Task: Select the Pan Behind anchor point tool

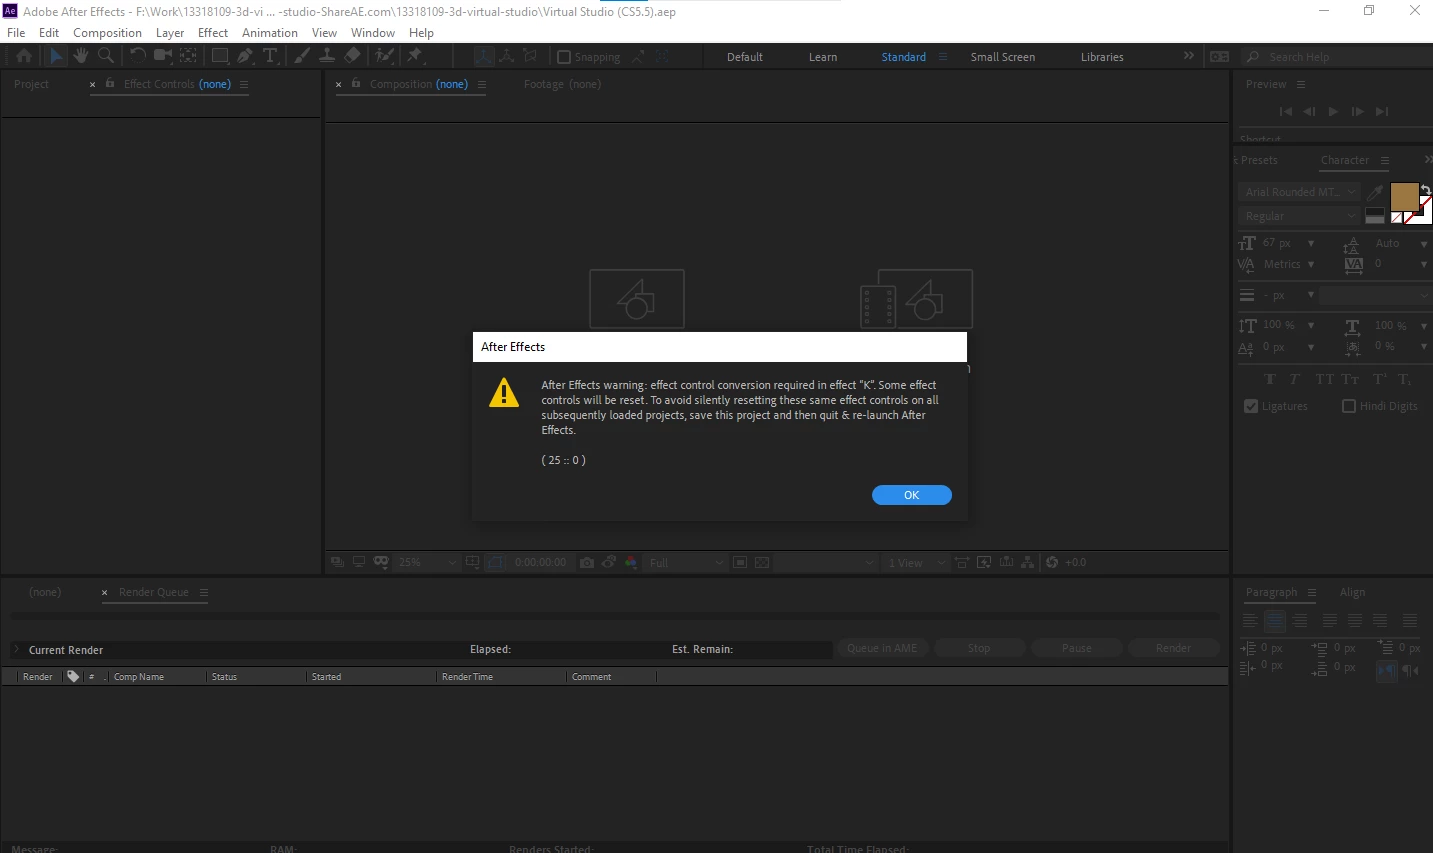Action: 188,56
